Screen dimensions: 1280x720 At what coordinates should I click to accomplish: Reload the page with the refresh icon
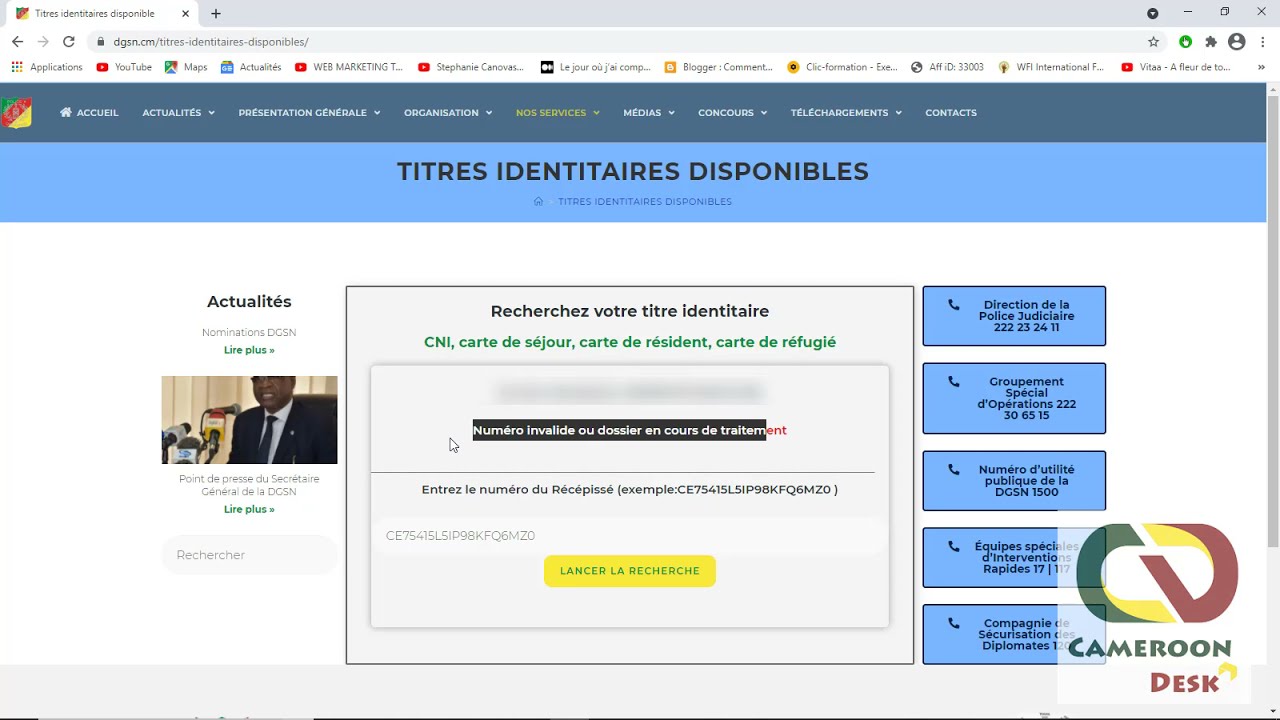point(69,42)
